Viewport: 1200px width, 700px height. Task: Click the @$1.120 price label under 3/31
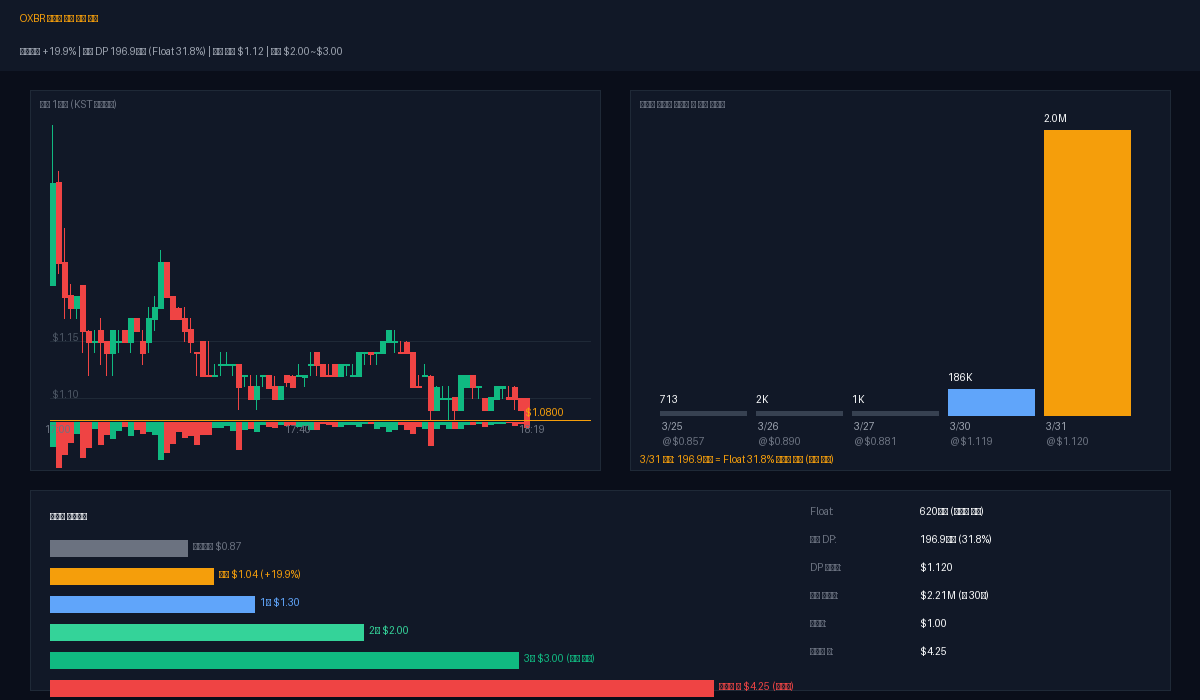(1067, 441)
